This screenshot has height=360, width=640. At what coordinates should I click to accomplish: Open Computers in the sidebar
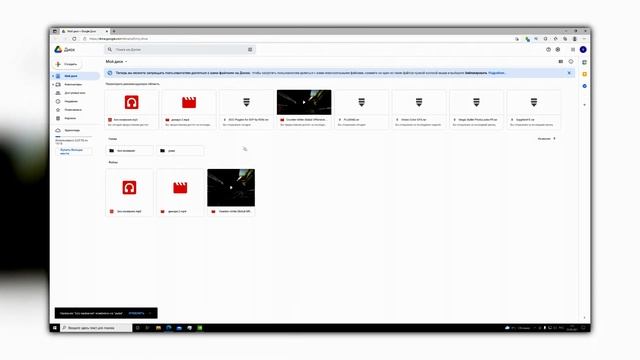point(73,84)
